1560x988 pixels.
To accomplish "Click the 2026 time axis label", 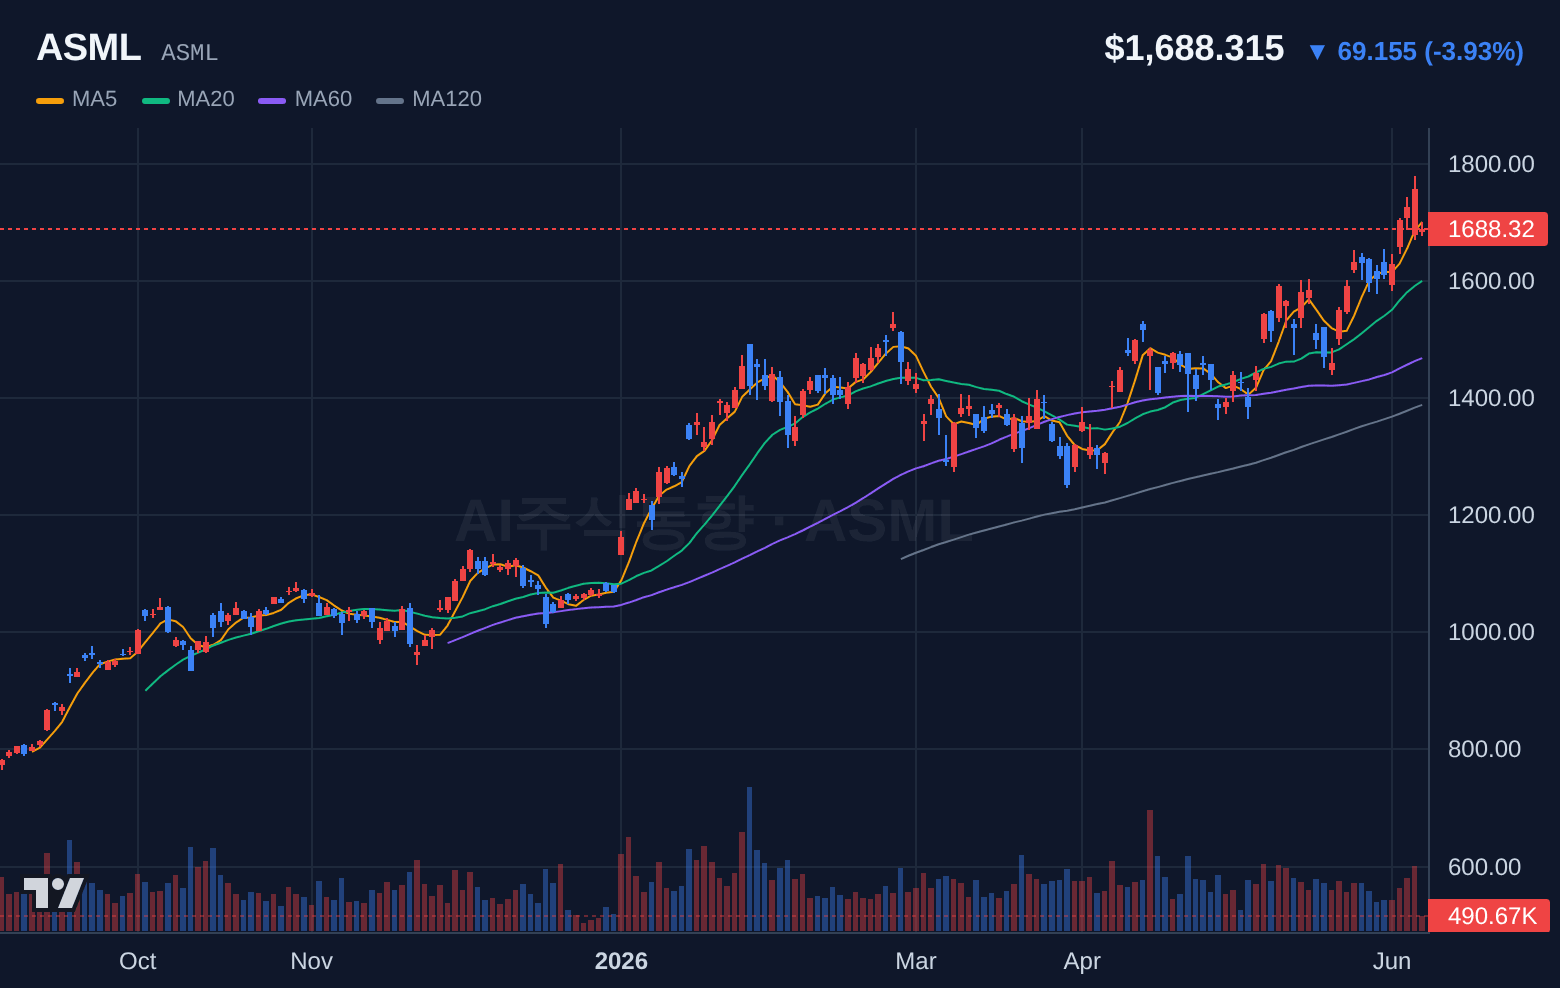I will 621,961.
